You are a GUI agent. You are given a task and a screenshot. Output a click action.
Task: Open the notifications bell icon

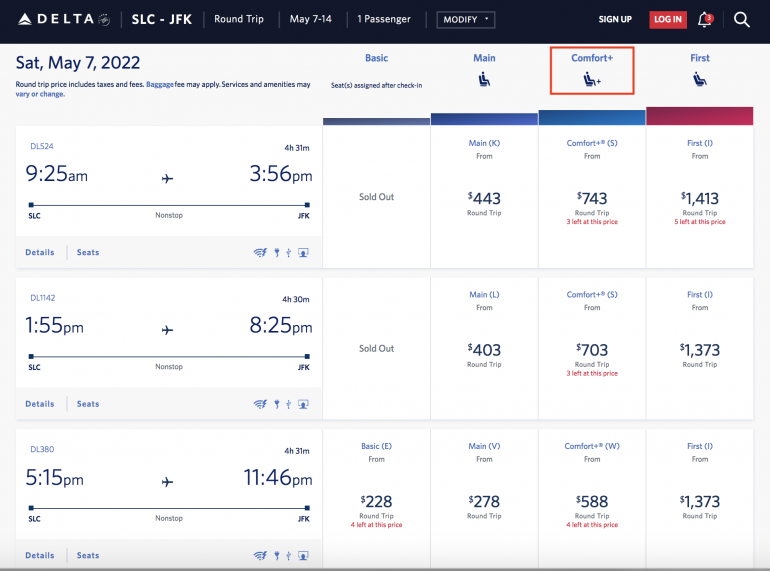(x=705, y=19)
